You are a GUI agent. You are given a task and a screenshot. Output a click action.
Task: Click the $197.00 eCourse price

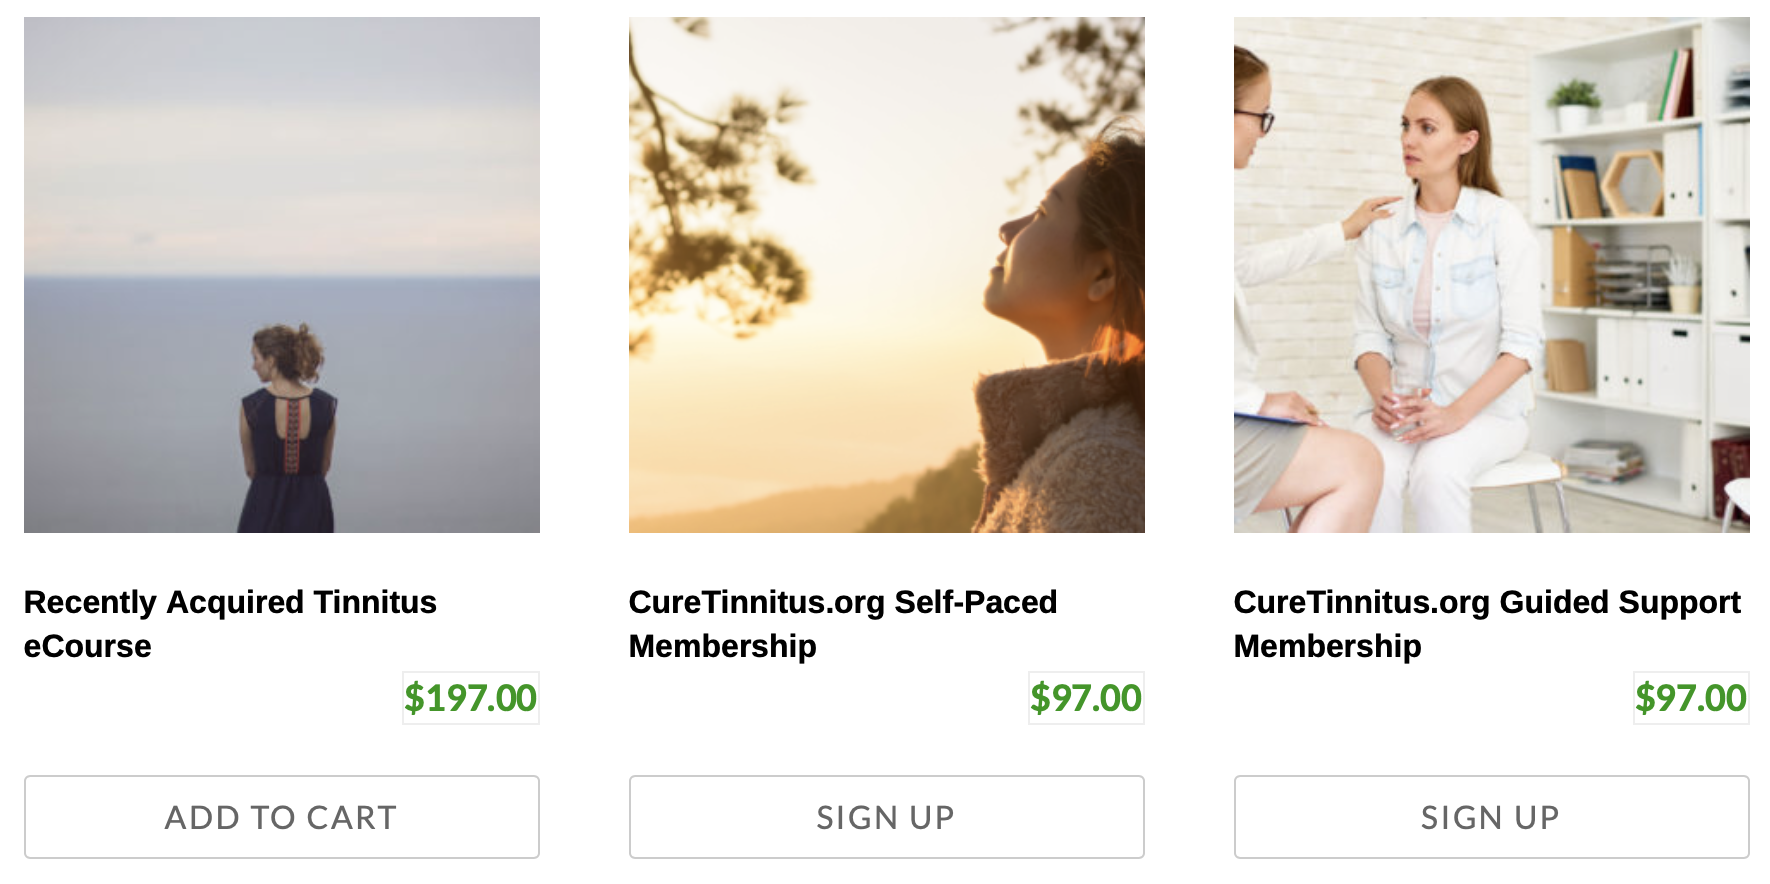(470, 698)
